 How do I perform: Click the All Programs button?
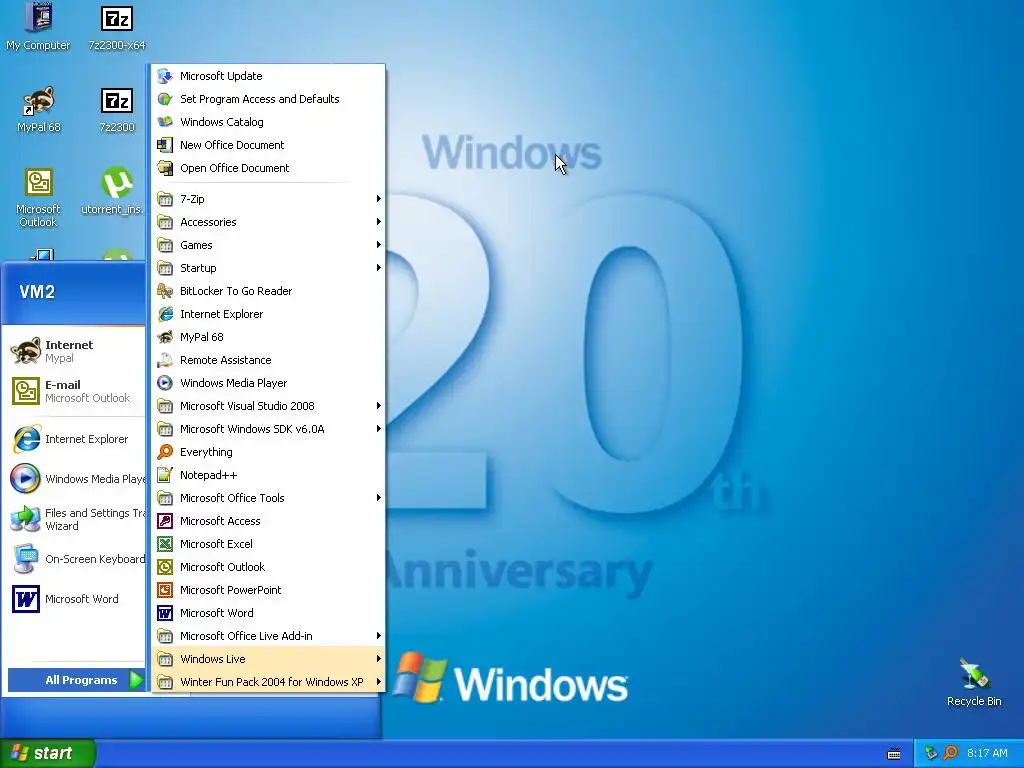pos(76,680)
